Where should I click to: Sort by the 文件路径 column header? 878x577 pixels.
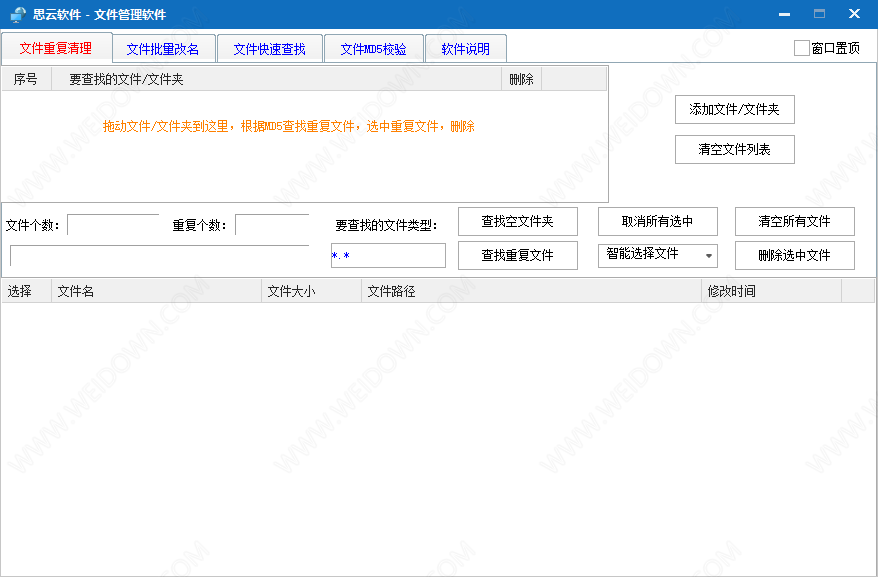tap(531, 291)
